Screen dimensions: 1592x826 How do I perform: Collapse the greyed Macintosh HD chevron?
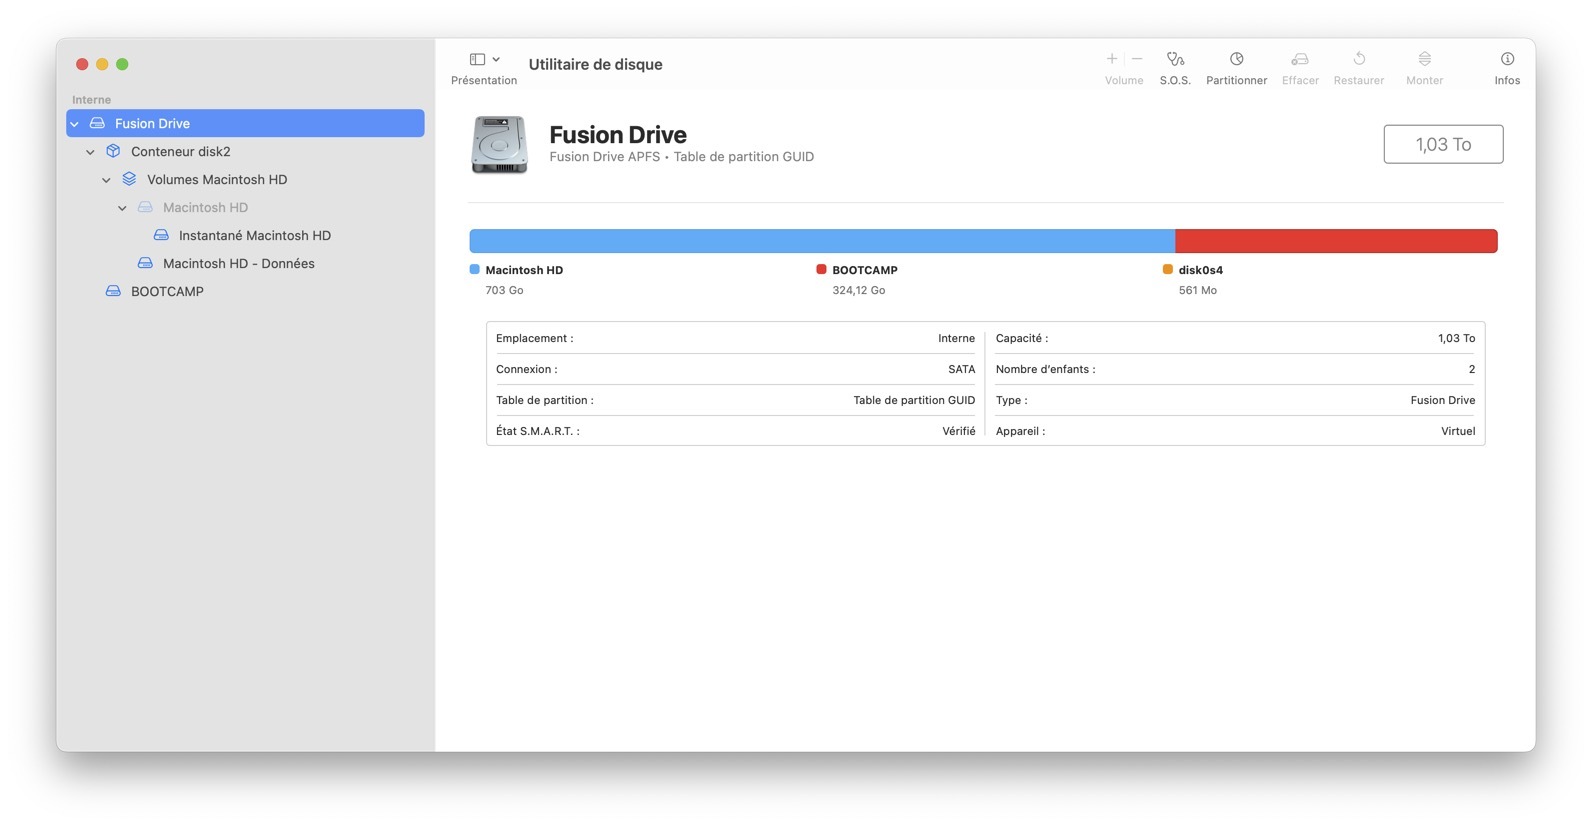tap(123, 208)
